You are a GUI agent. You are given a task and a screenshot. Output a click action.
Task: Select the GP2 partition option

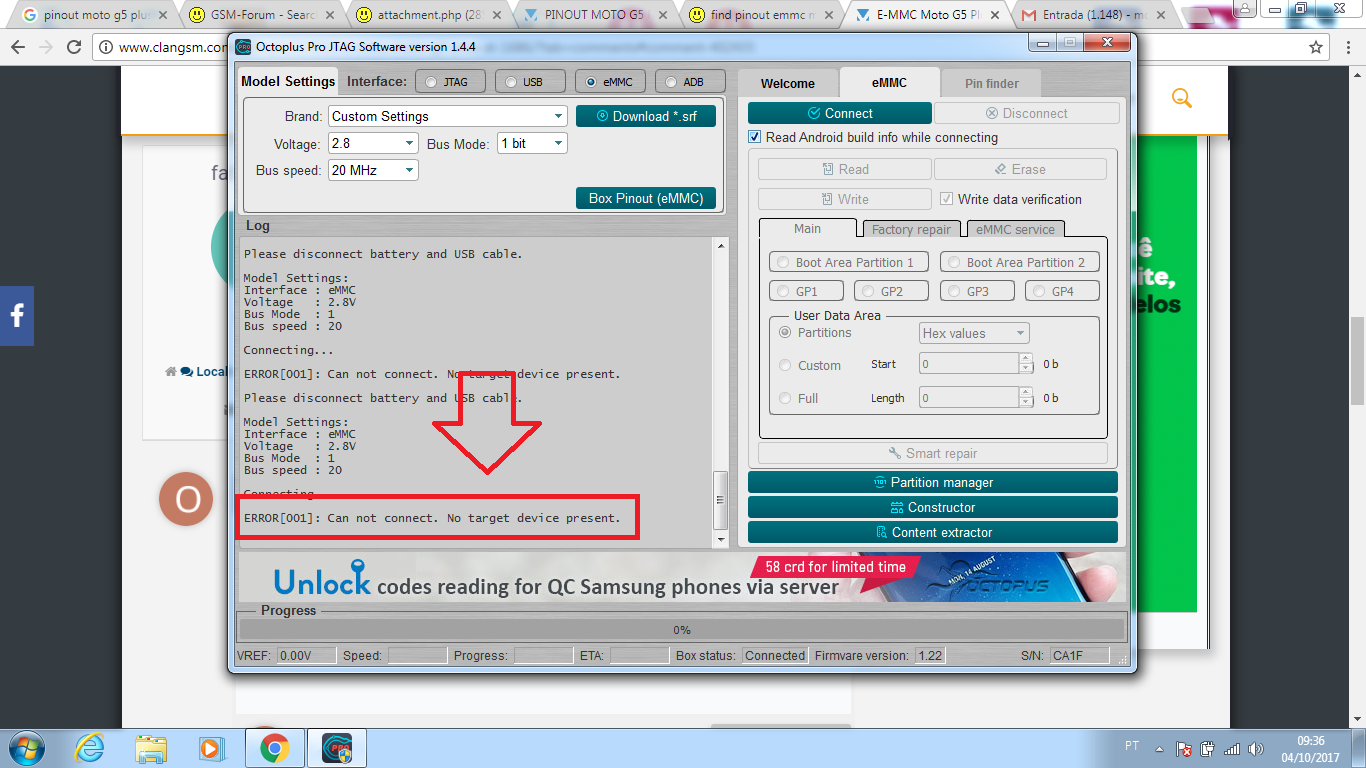point(891,291)
